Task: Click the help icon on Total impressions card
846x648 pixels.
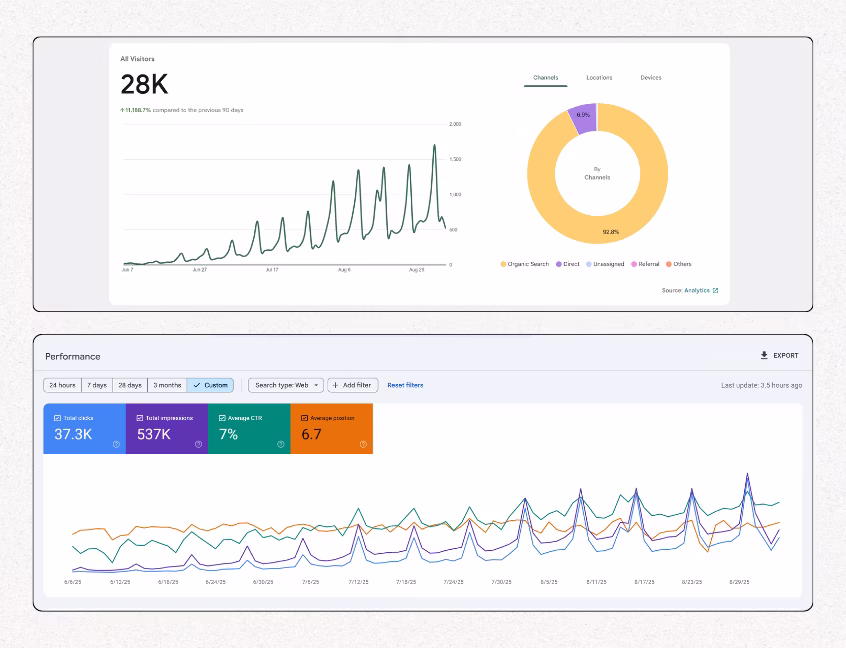Action: click(x=198, y=444)
